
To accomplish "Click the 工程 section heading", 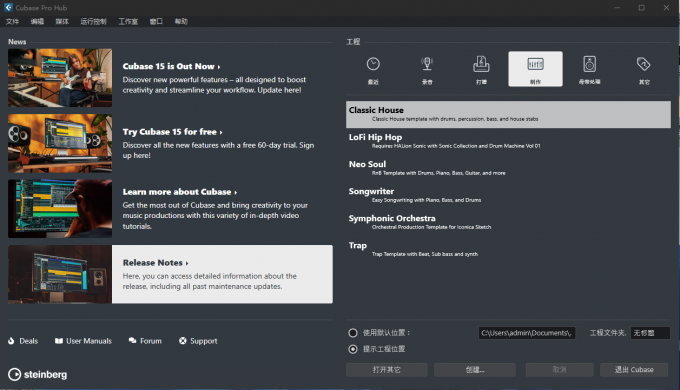I will point(353,42).
